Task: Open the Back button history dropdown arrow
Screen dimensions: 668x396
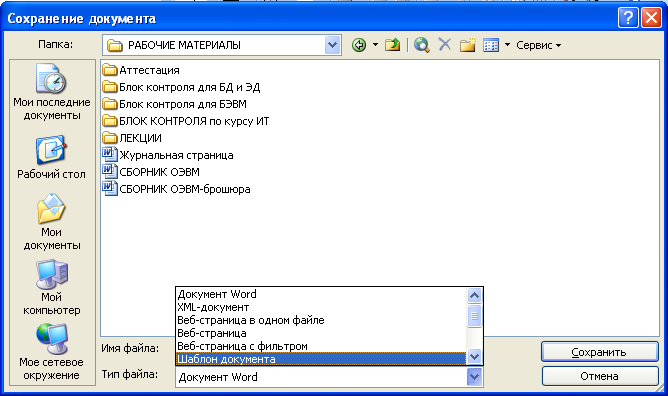Action: [375, 44]
